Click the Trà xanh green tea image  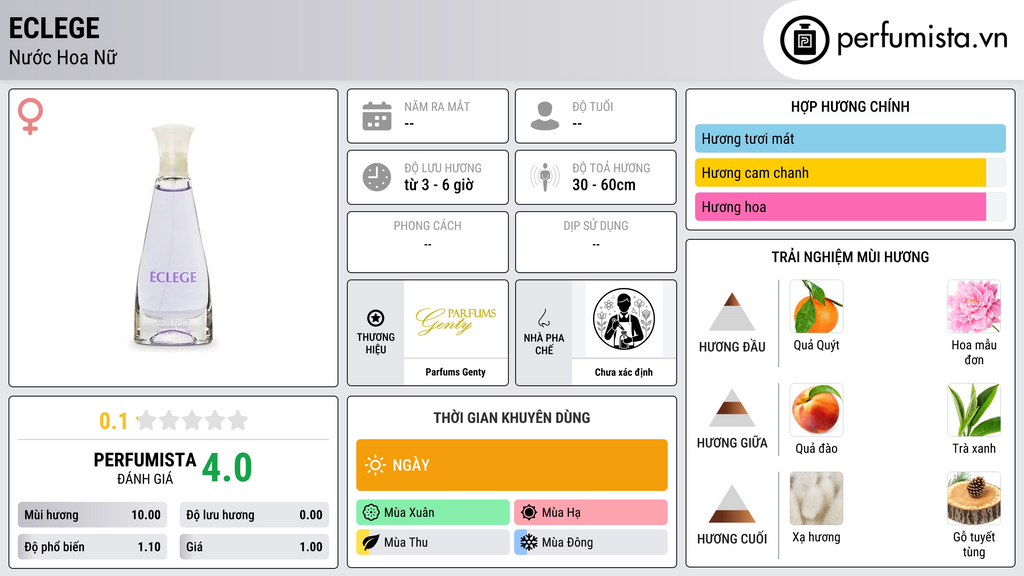(x=974, y=409)
